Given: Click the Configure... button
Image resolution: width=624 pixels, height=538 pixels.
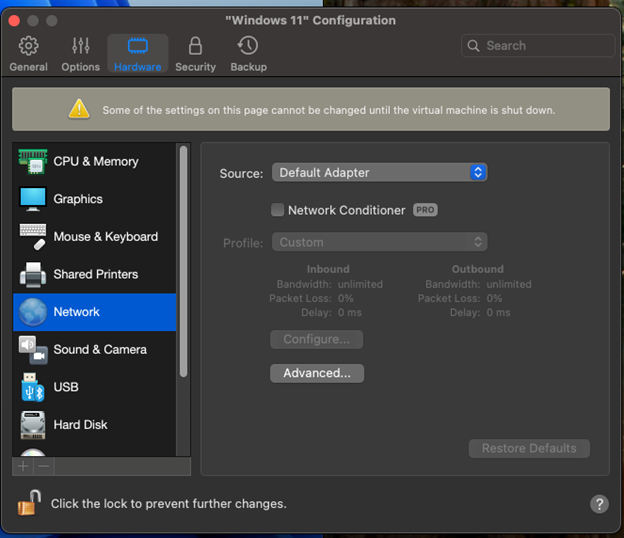Looking at the screenshot, I should (316, 339).
